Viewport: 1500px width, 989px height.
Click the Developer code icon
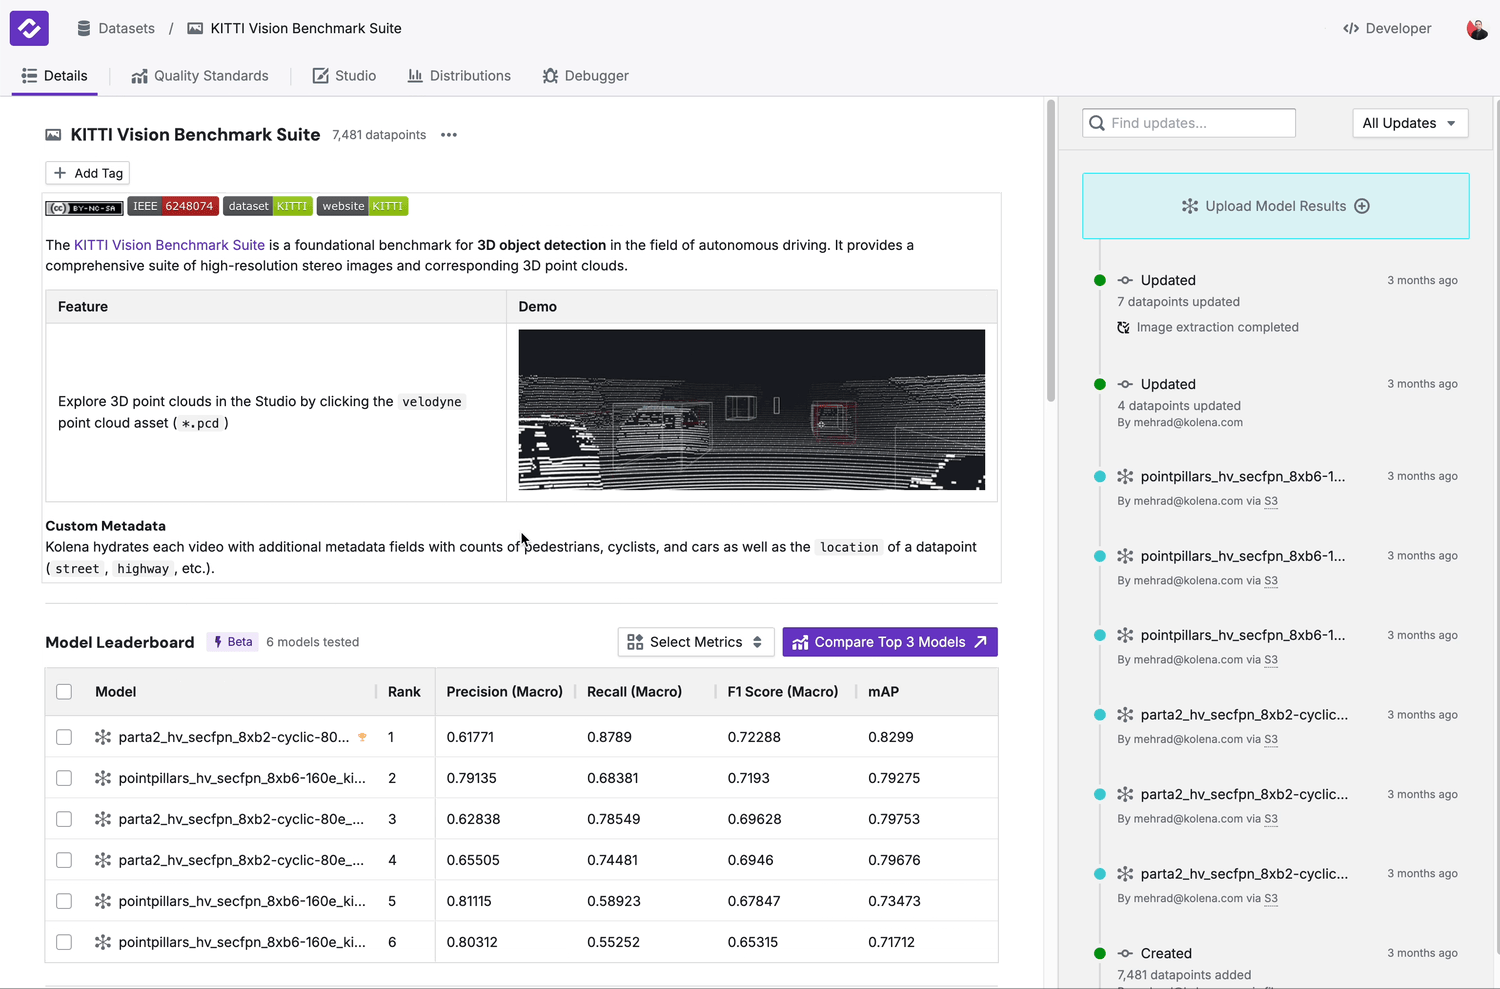click(x=1351, y=28)
